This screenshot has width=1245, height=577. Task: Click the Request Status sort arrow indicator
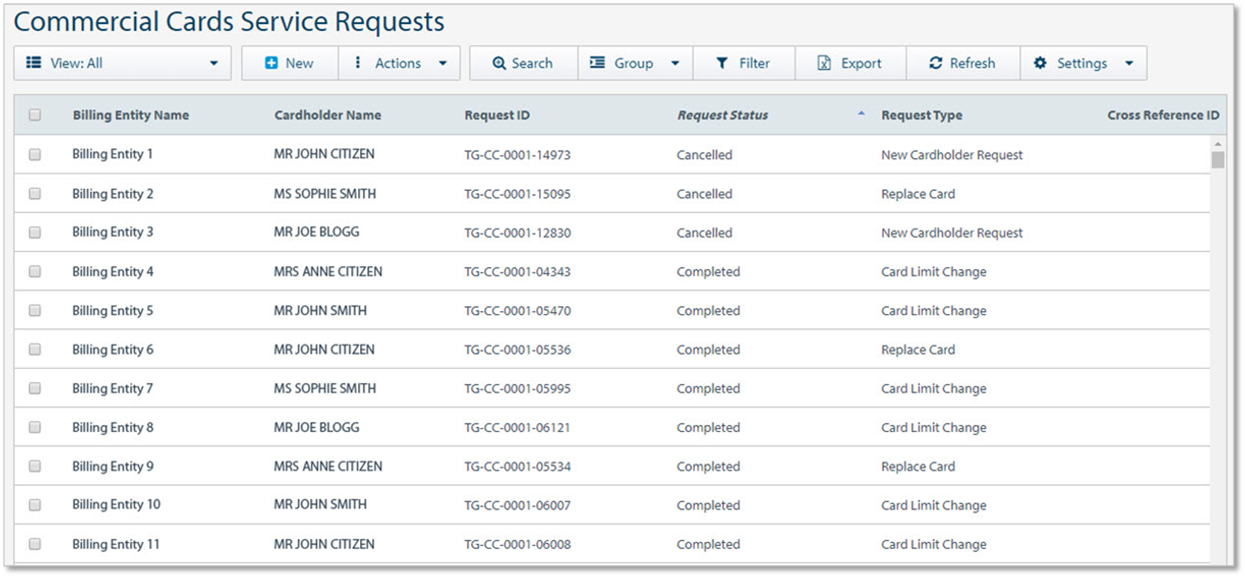(860, 114)
